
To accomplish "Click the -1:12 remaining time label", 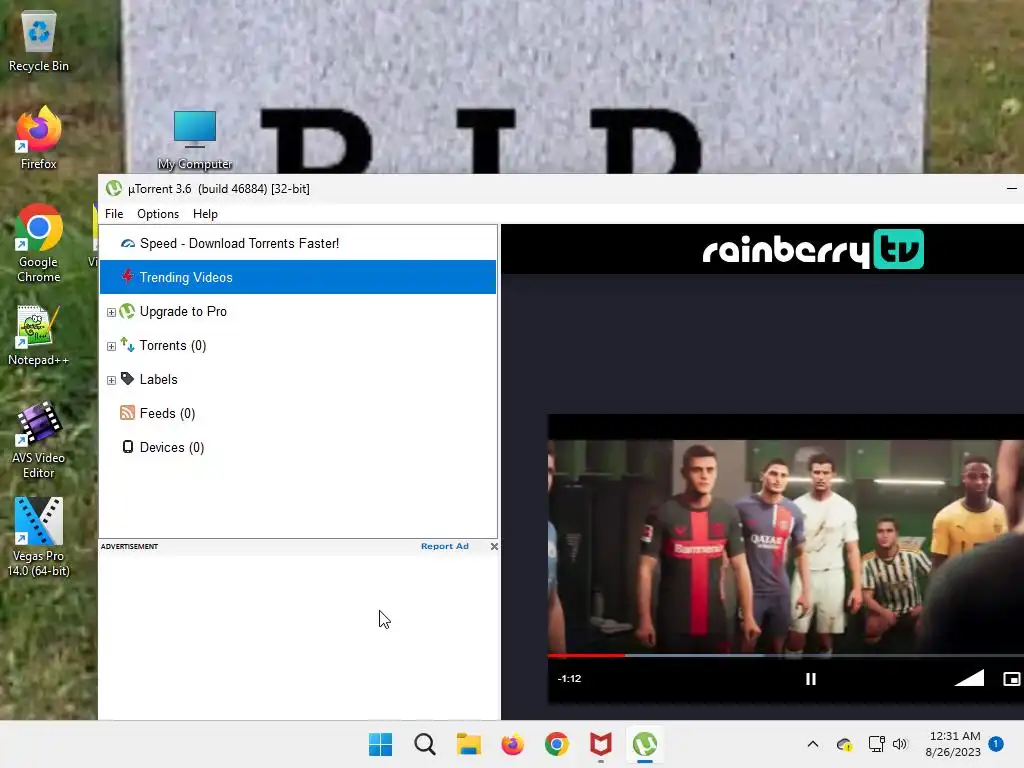I will pyautogui.click(x=569, y=679).
